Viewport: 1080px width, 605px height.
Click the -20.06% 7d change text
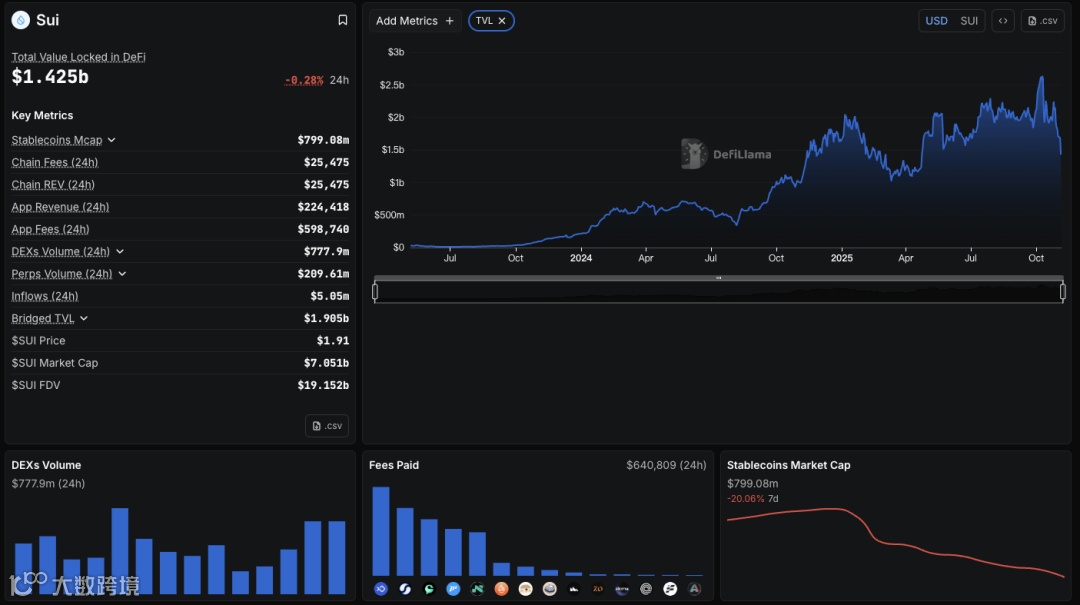(x=753, y=499)
